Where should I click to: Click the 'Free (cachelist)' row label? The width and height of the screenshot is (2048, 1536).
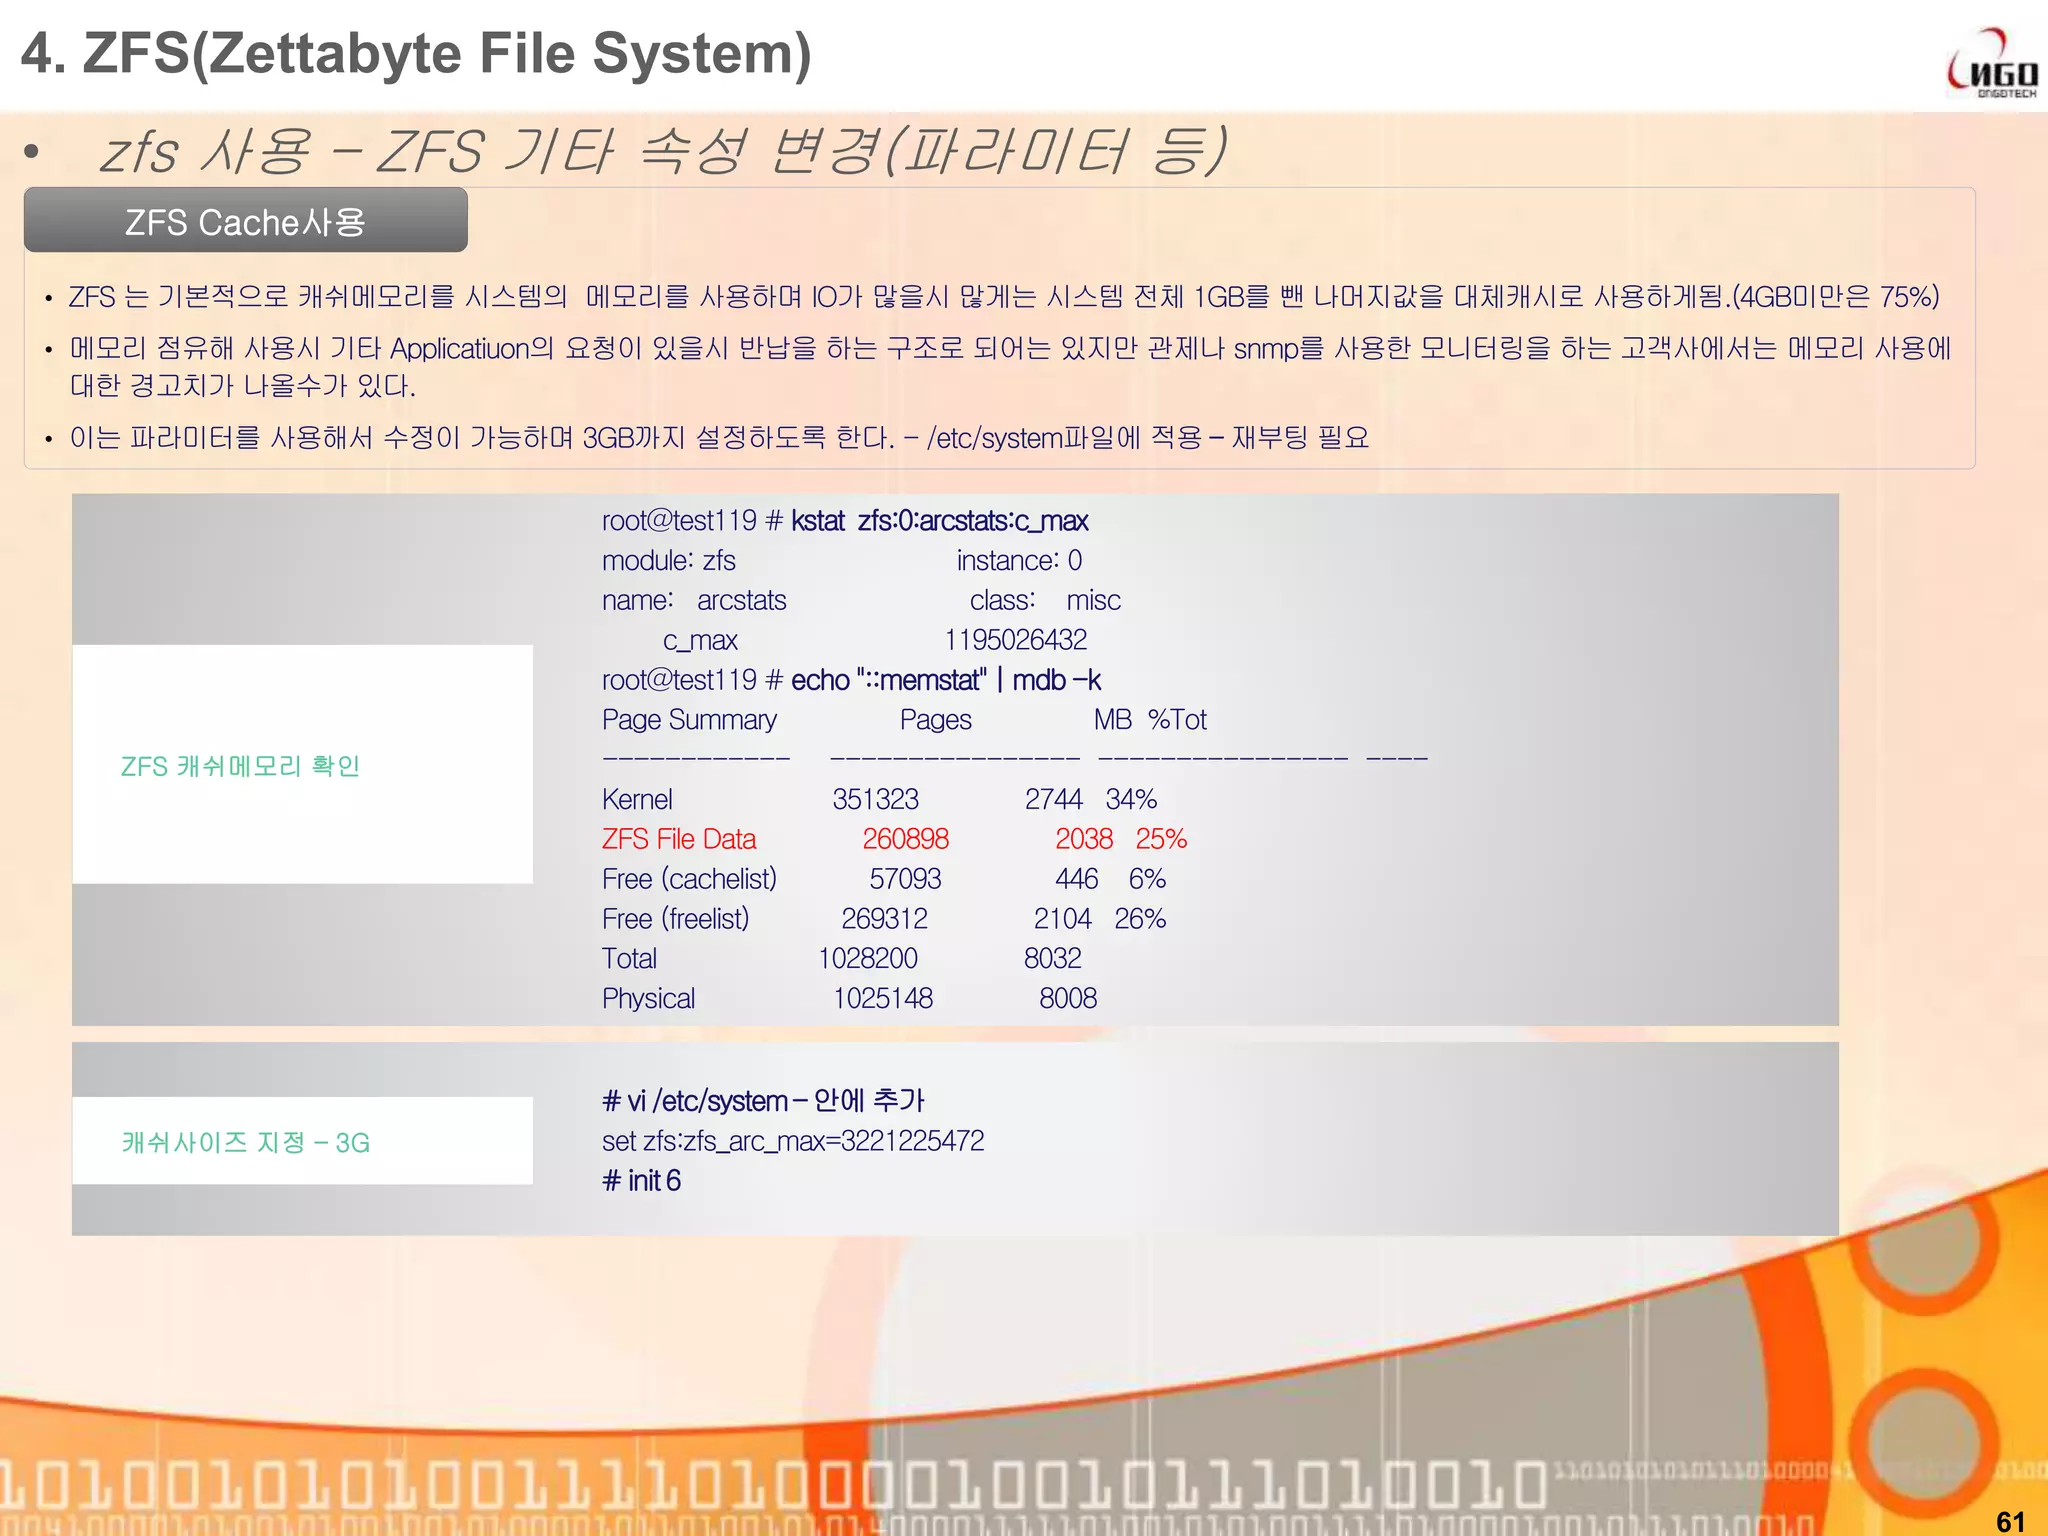point(689,879)
